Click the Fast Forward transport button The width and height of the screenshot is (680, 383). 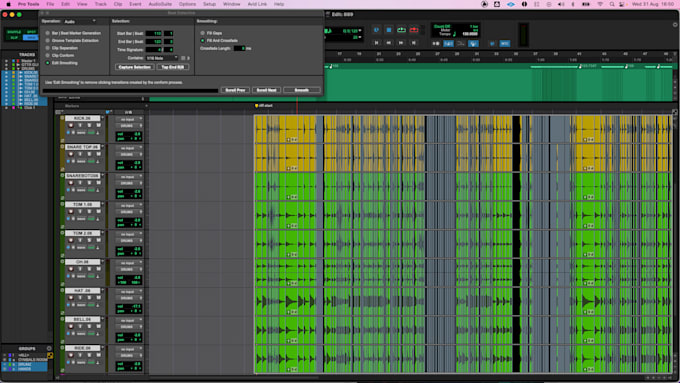[401, 43]
